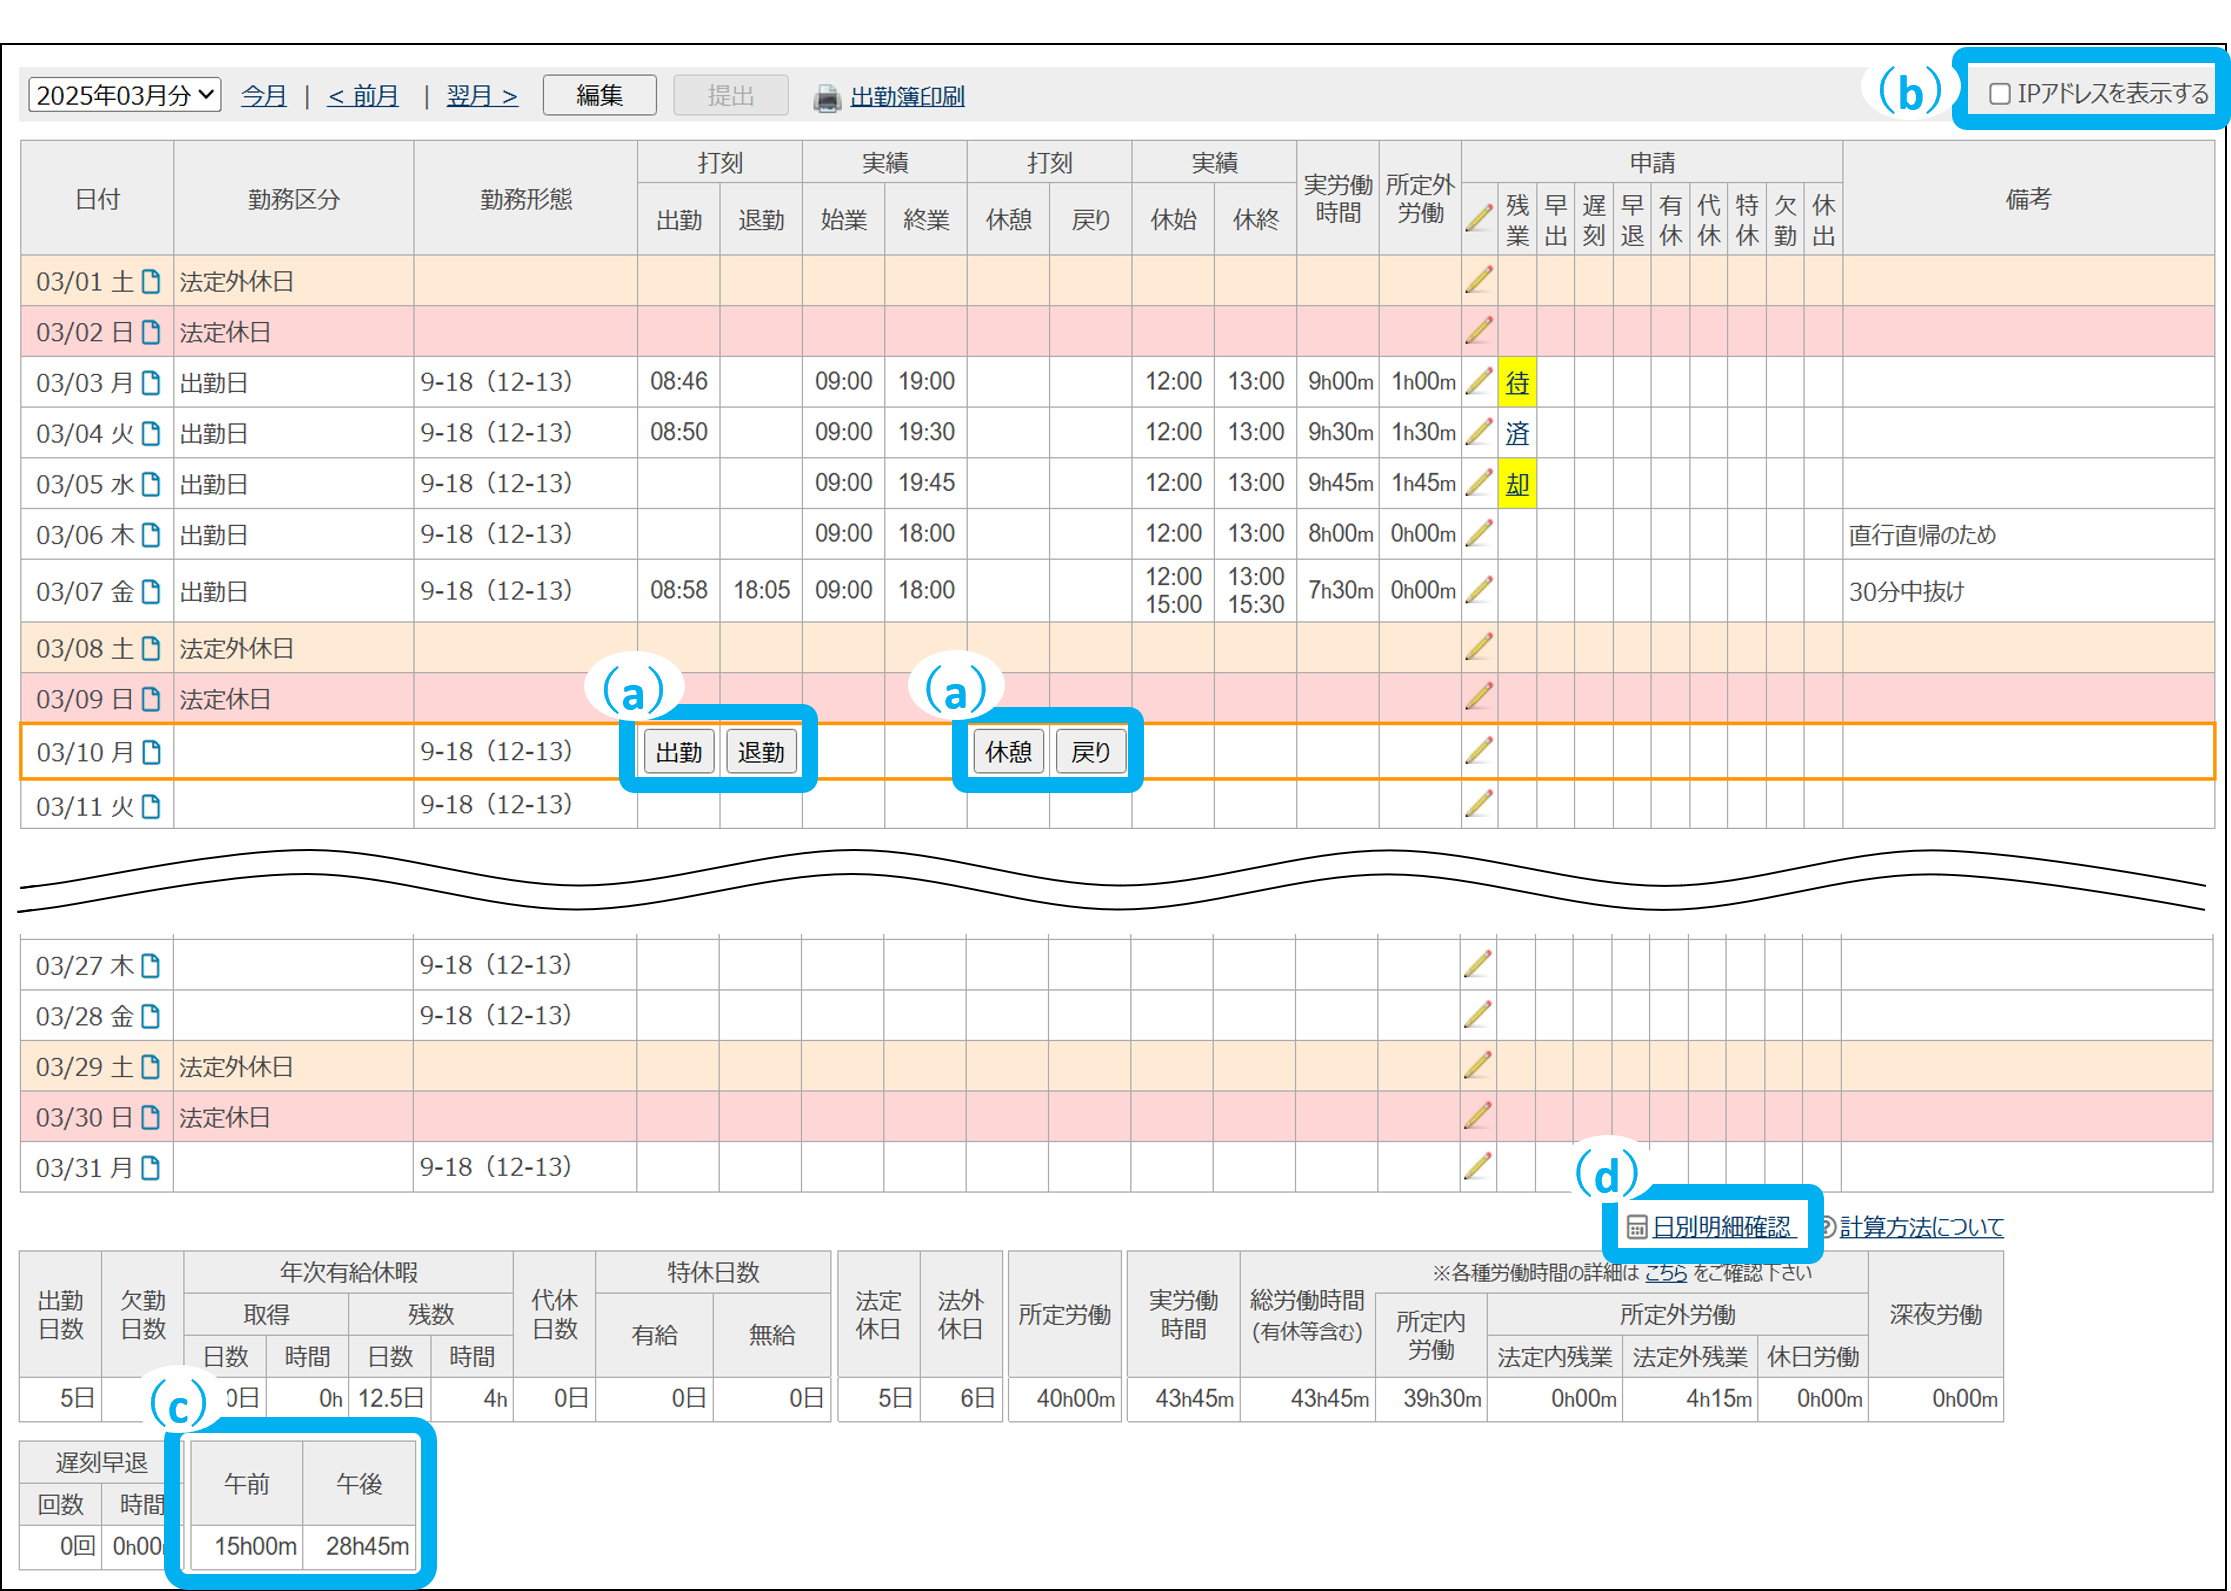Enable the IPアドレスを表示する checkbox
2231x1591 pixels.
point(1999,94)
